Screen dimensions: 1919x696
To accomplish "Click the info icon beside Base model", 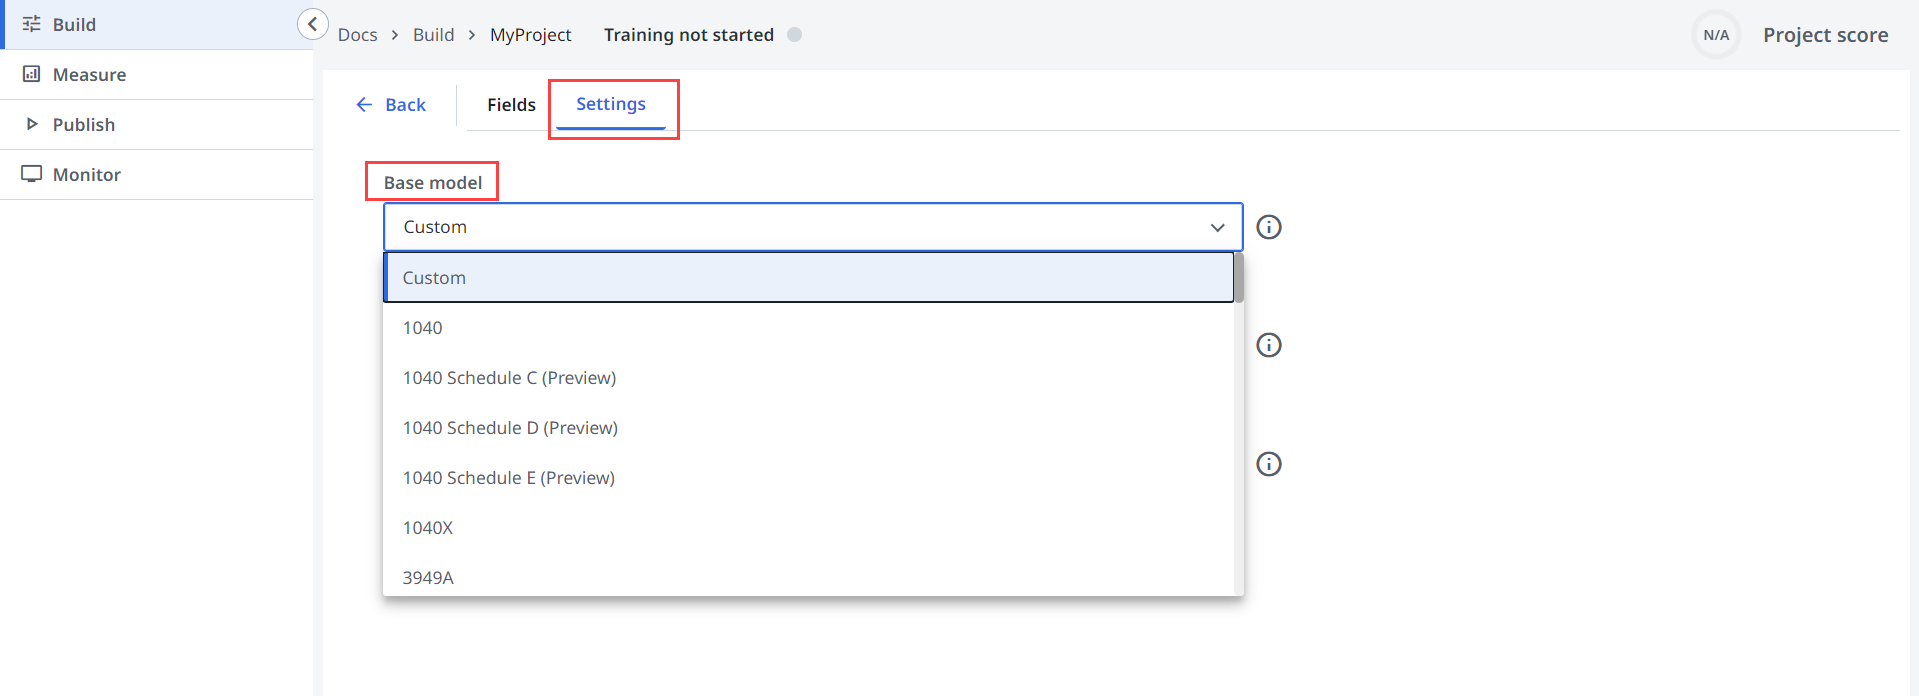I will point(1268,227).
